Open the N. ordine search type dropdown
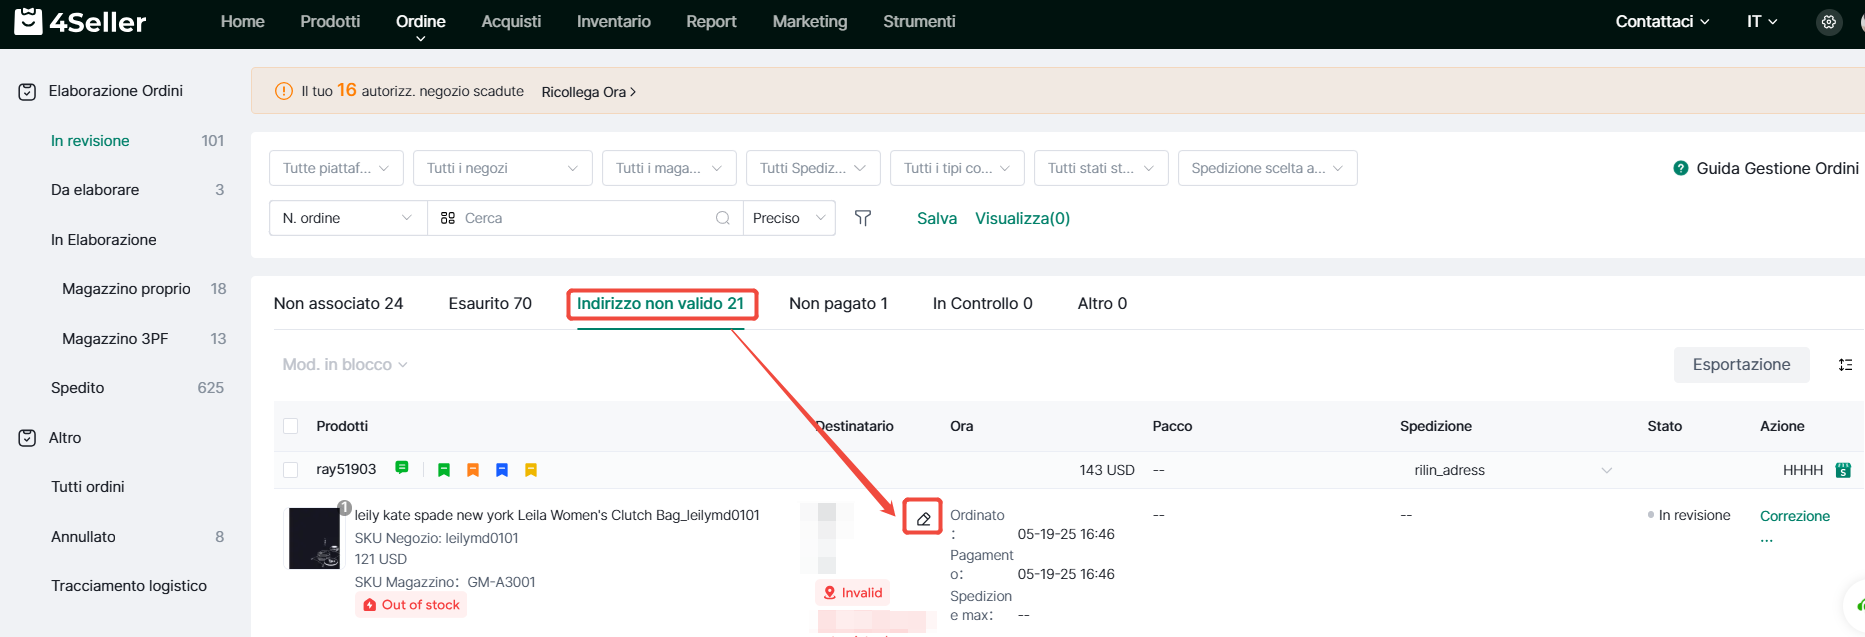Image resolution: width=1865 pixels, height=637 pixels. click(347, 218)
